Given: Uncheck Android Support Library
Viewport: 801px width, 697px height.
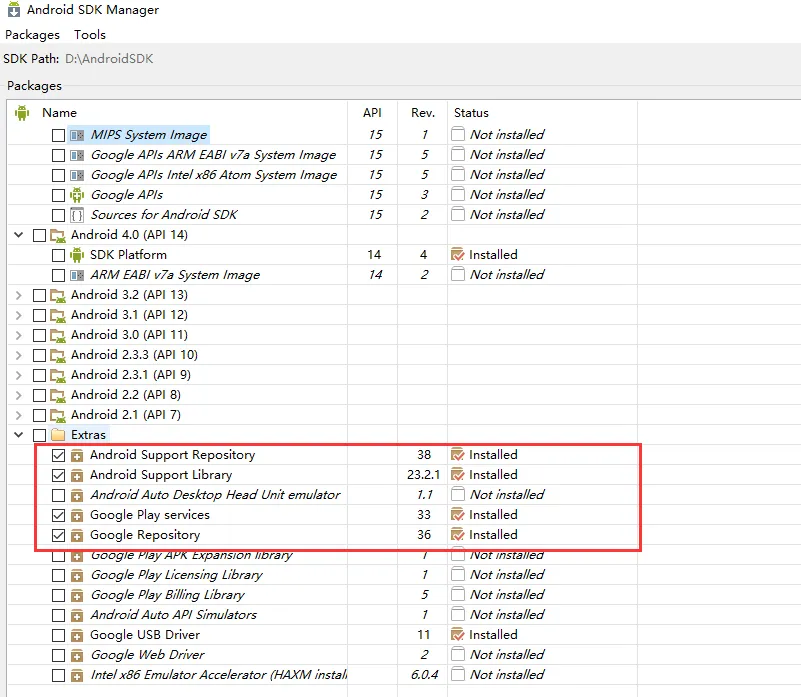Looking at the screenshot, I should tap(58, 475).
